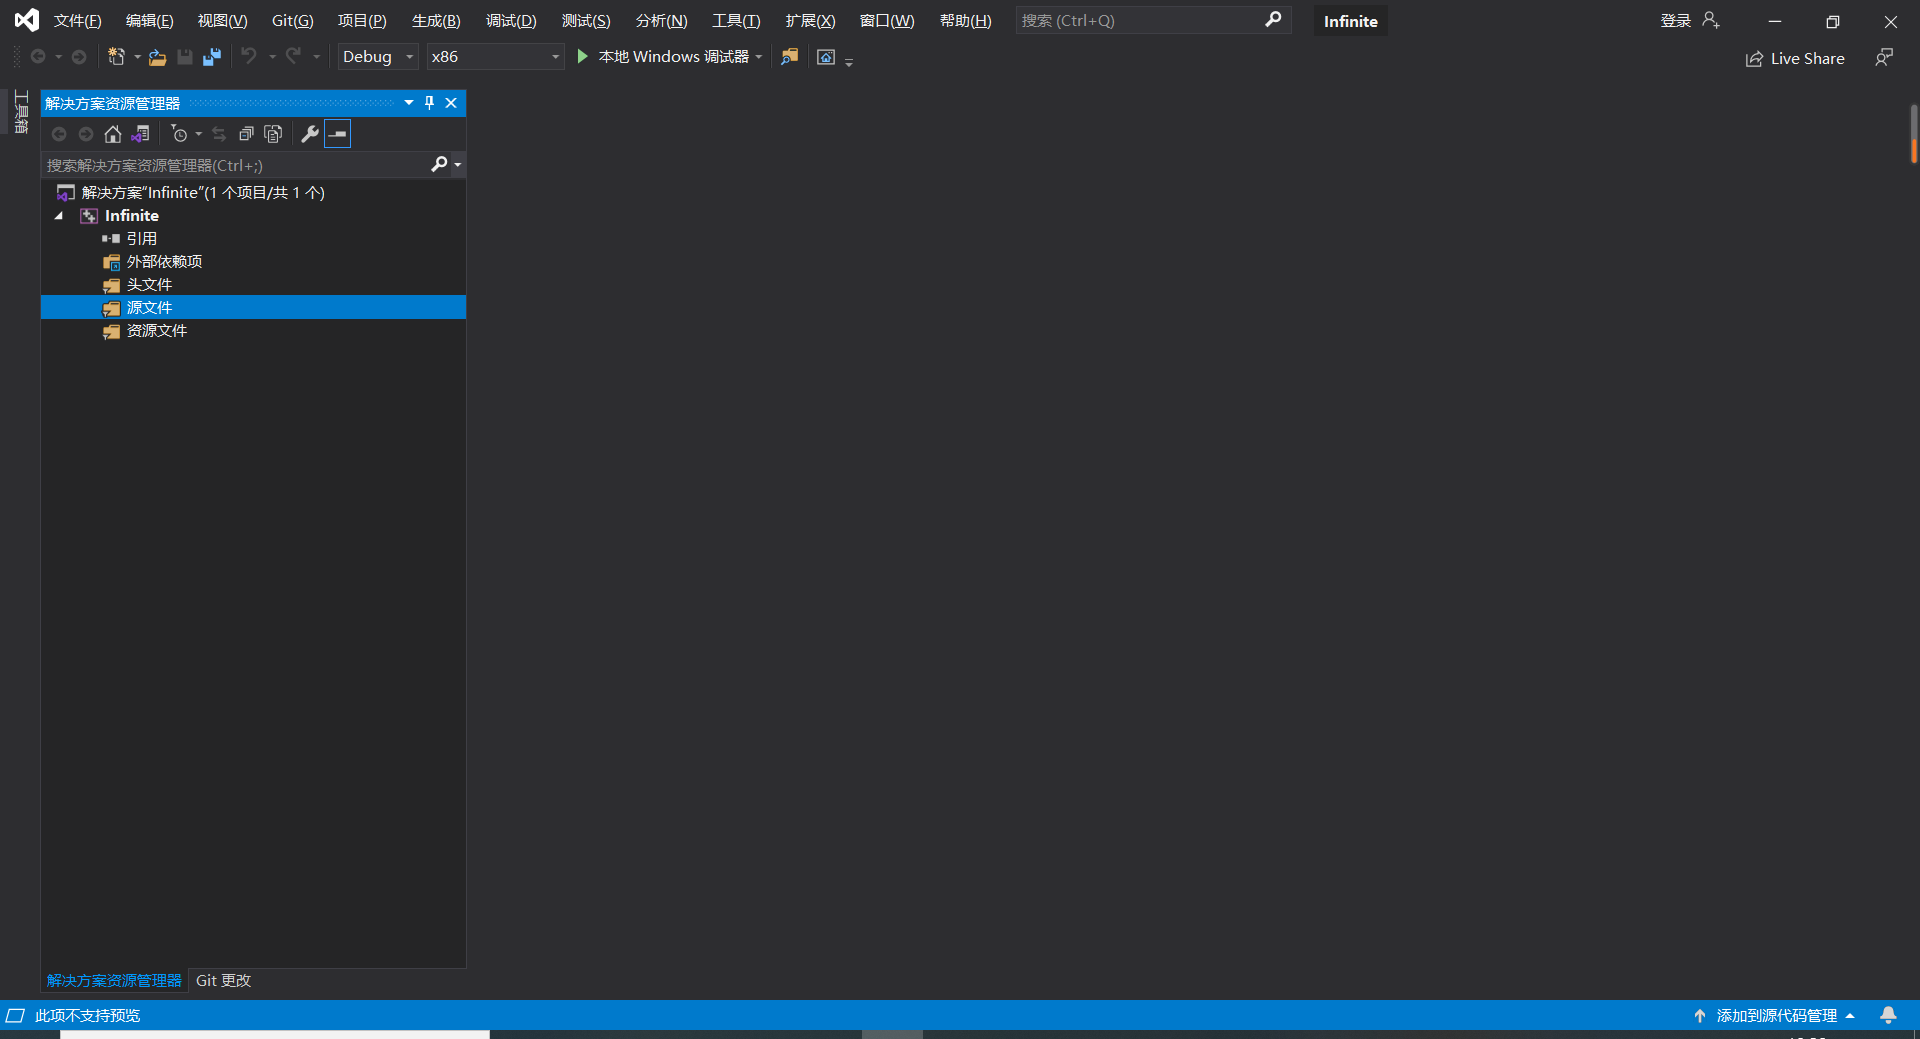Click the Save single-disk toolbar icon

[x=185, y=57]
